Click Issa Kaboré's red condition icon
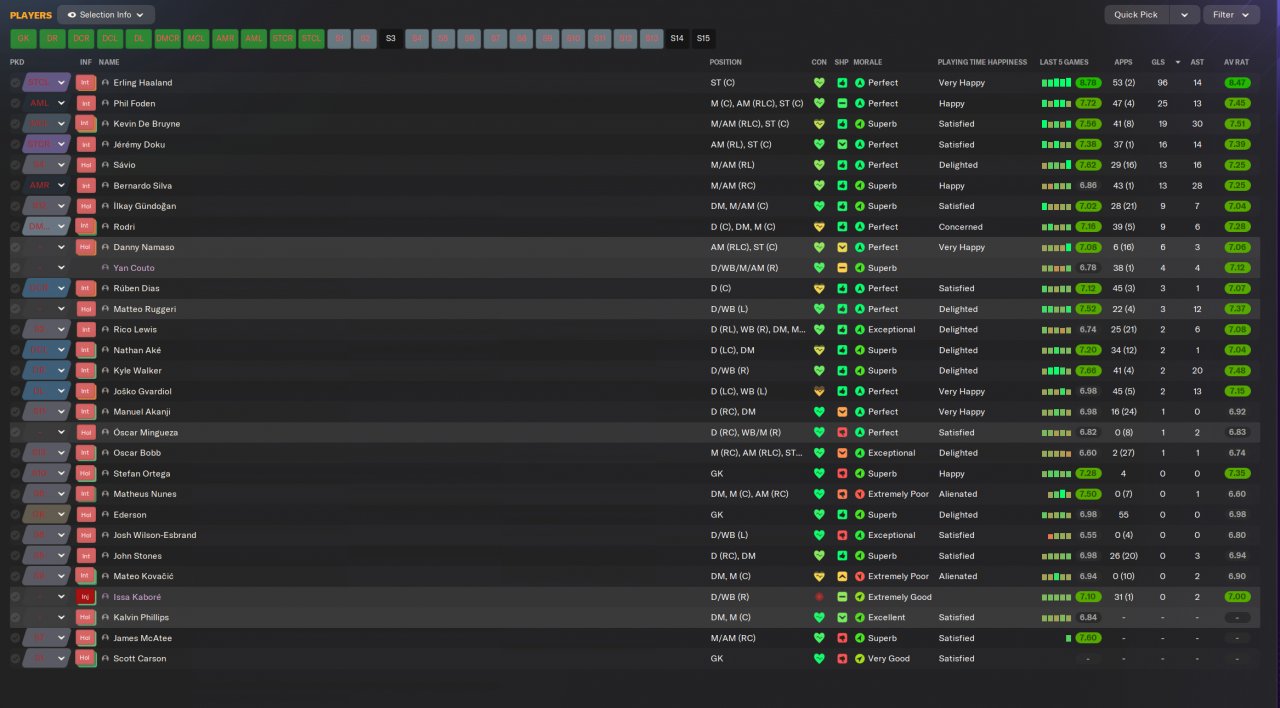Viewport: 1280px width, 708px height. coord(820,597)
